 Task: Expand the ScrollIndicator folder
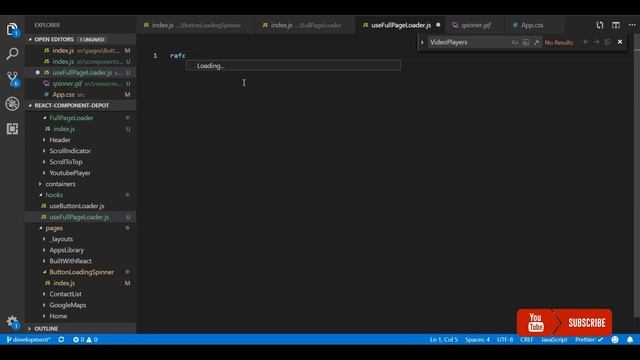(70, 151)
